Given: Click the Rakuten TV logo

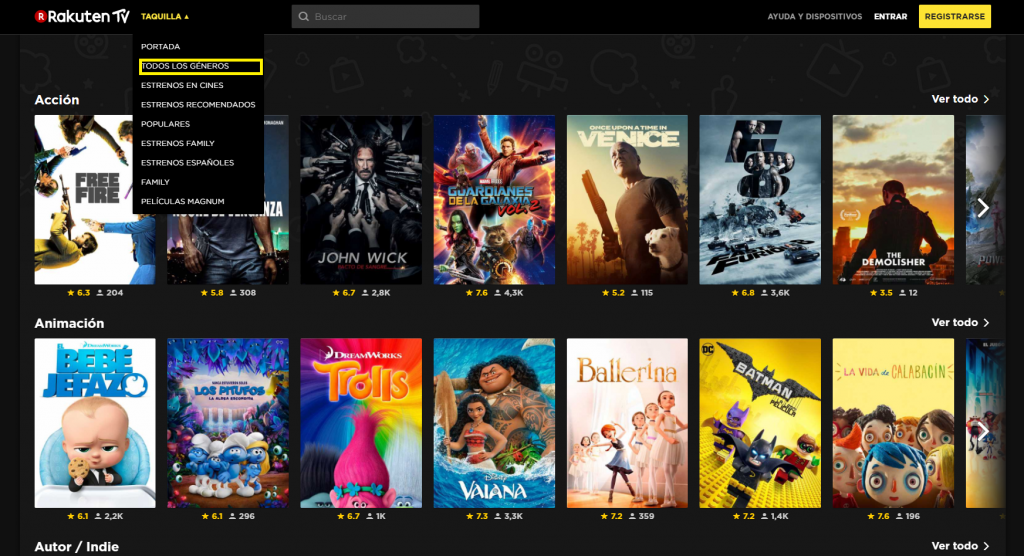Looking at the screenshot, I should coord(82,16).
